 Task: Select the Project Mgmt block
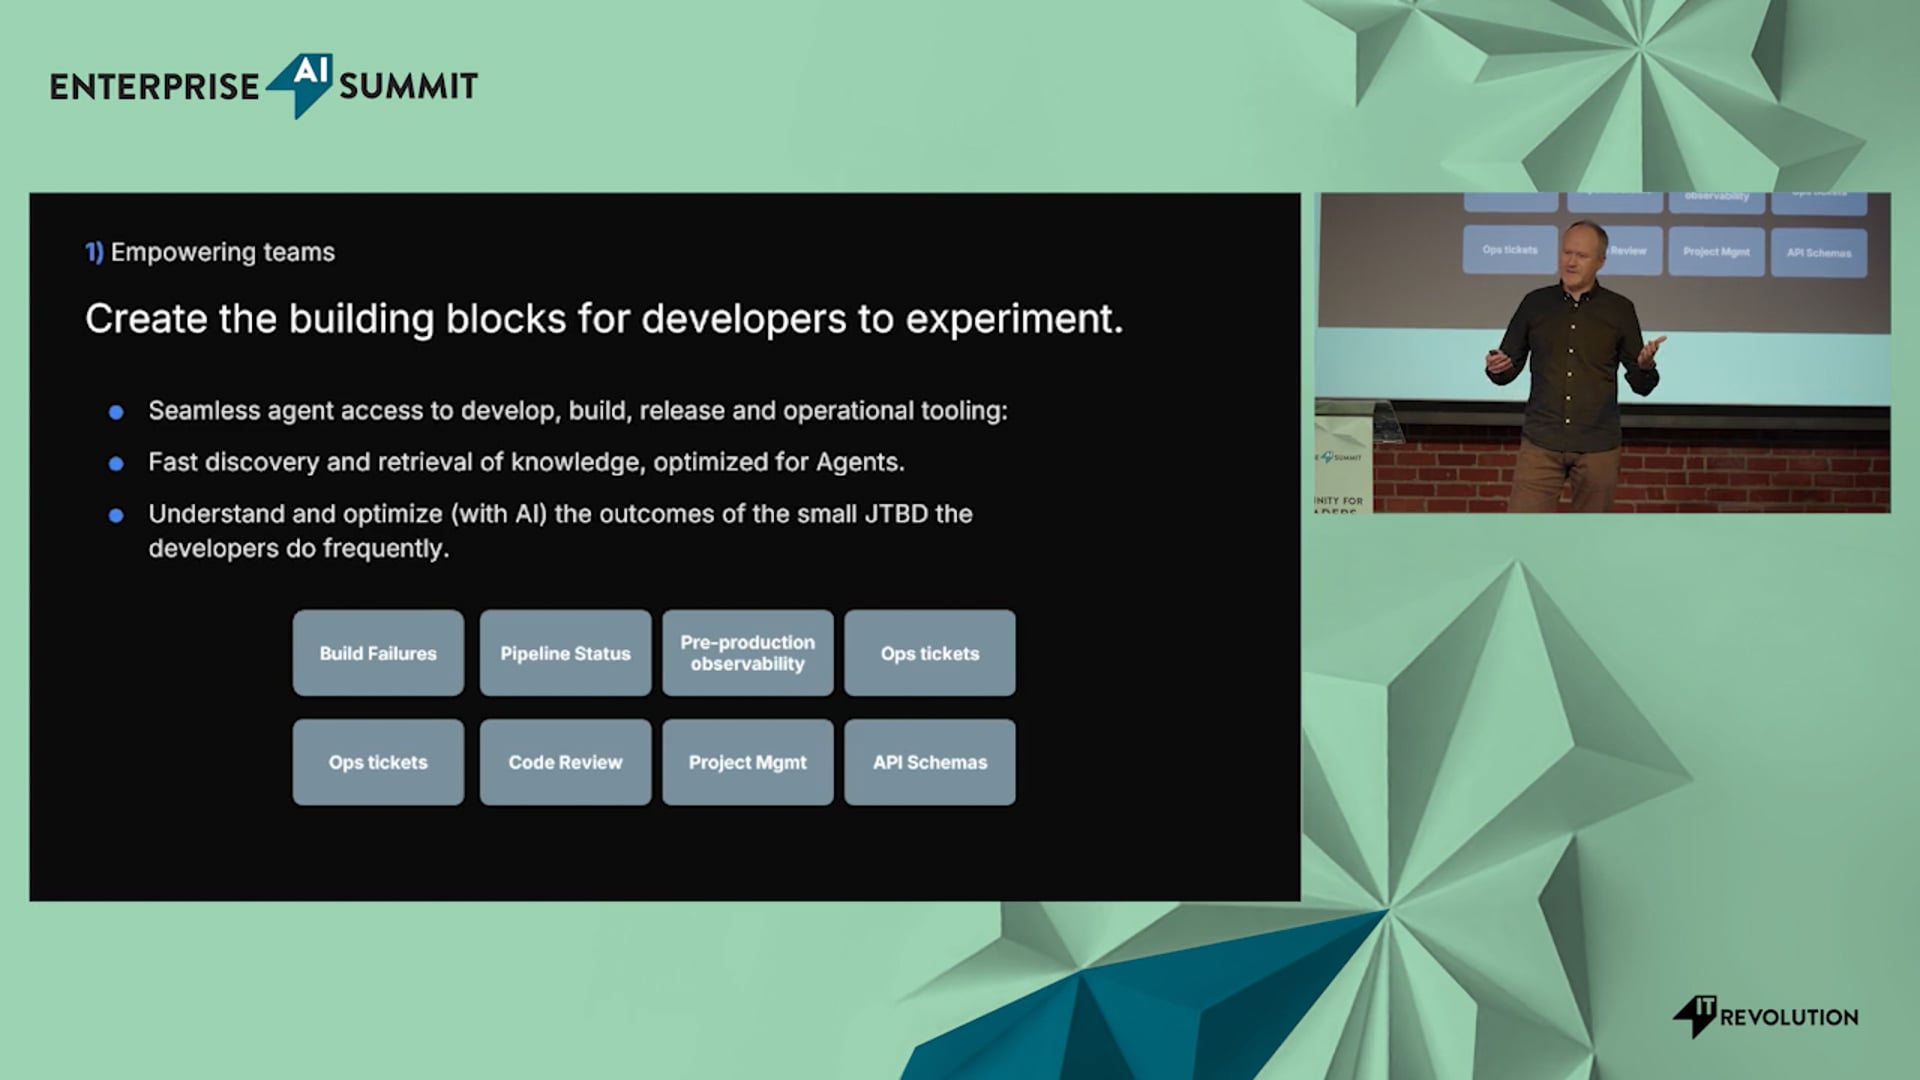[748, 762]
